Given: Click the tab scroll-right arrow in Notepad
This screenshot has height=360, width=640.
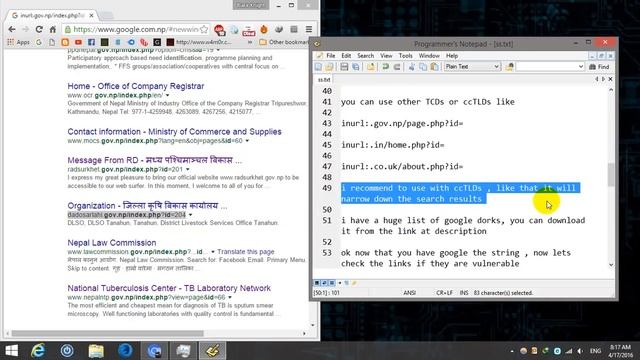Looking at the screenshot, I should point(603,79).
